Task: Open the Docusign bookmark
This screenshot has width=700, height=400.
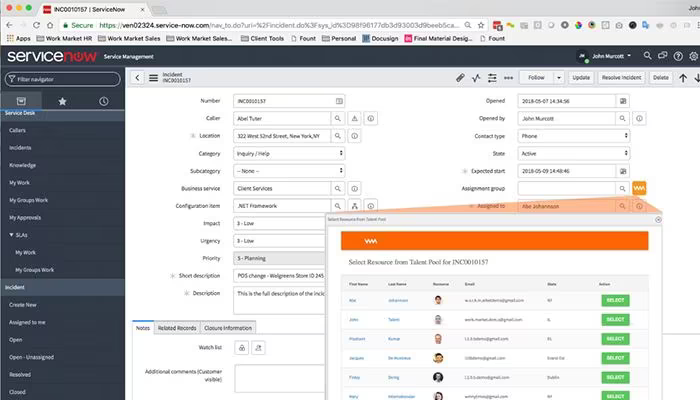Action: (x=380, y=38)
